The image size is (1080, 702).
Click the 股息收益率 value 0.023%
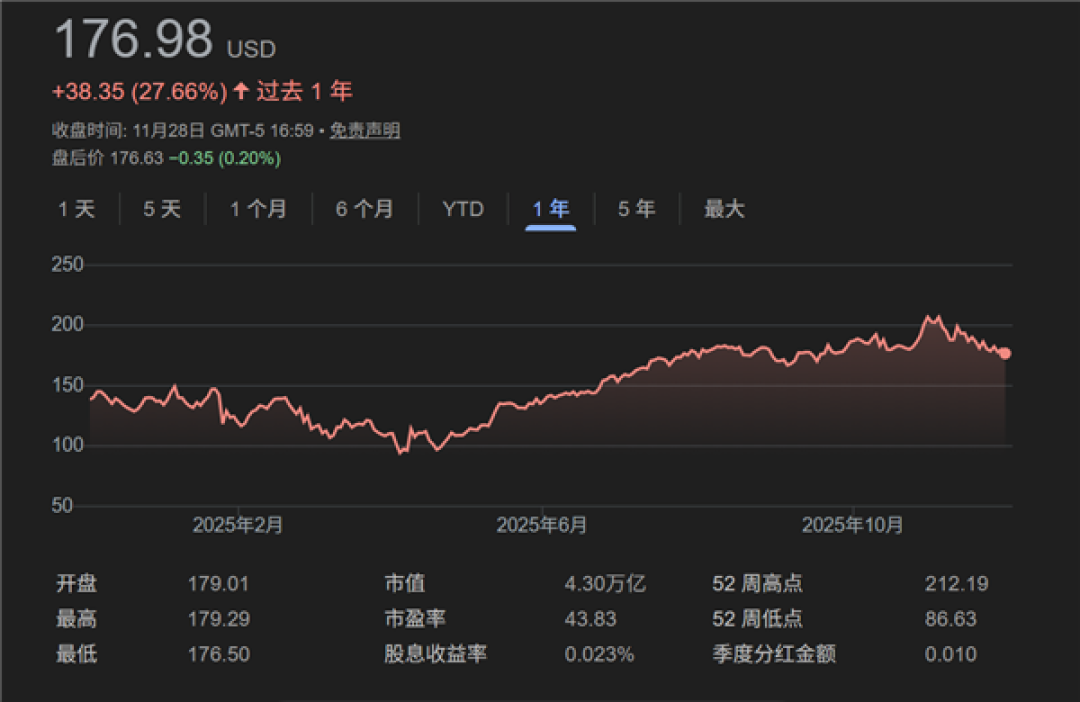(599, 654)
